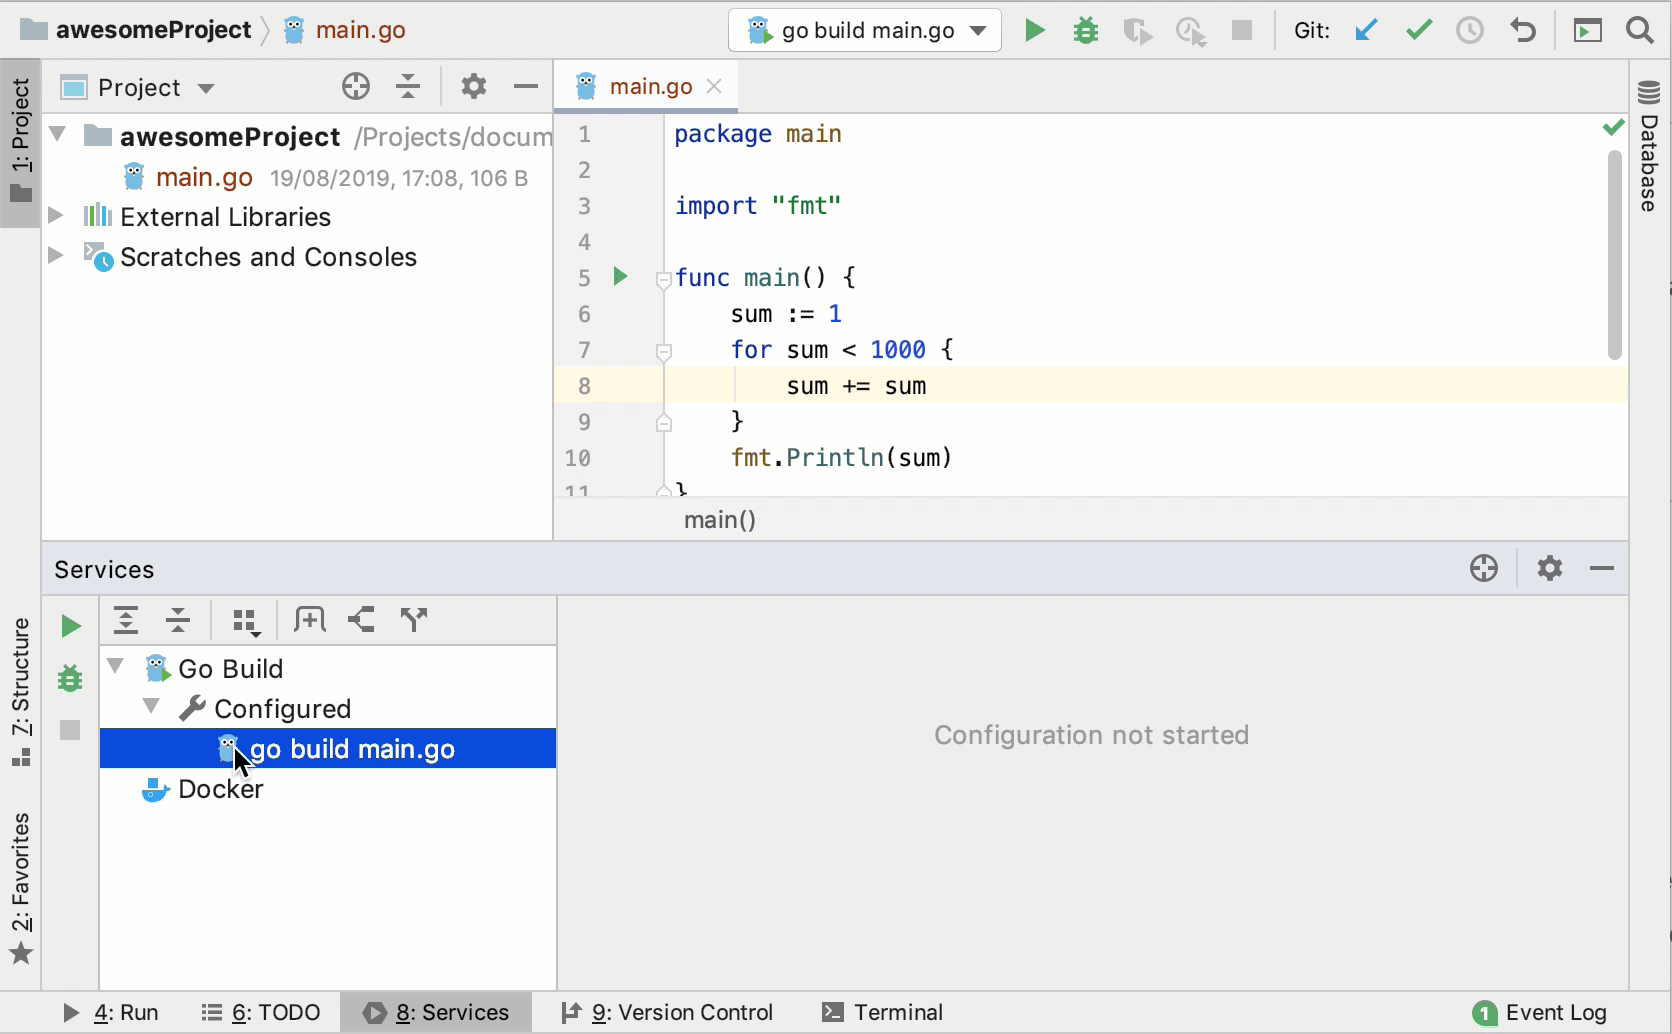The width and height of the screenshot is (1672, 1034).
Task: Locate the opened file in Project view
Action: [356, 87]
